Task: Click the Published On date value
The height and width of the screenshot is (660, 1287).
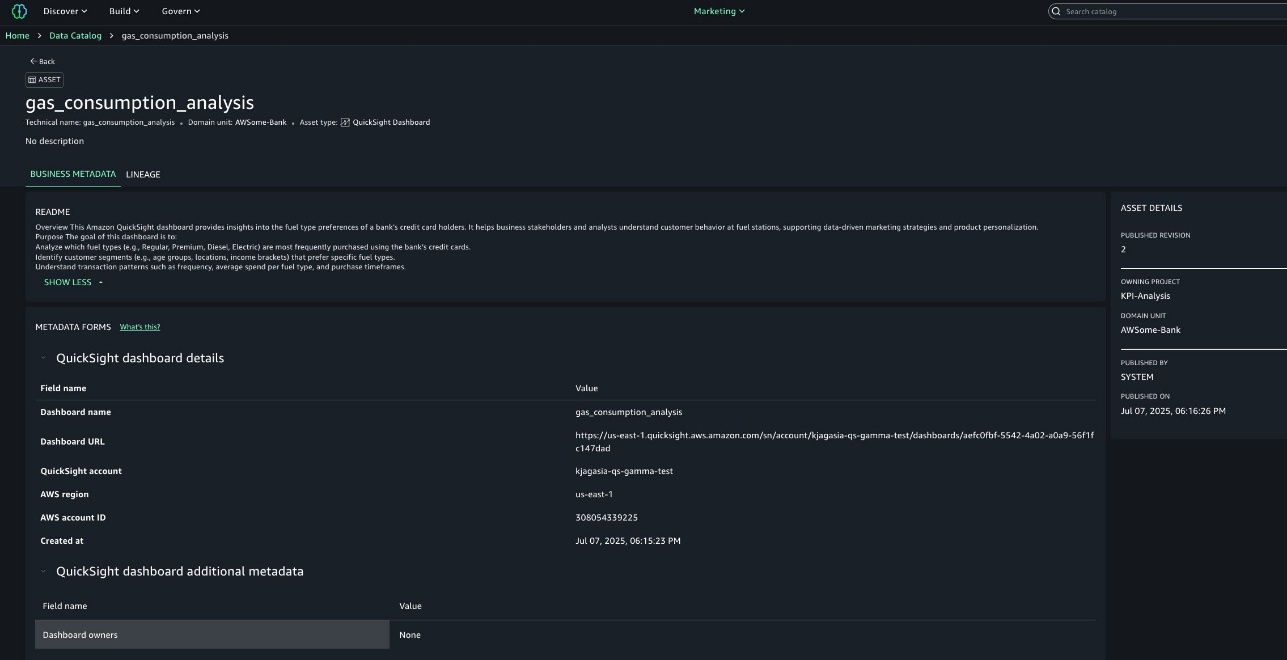Action: (1173, 411)
